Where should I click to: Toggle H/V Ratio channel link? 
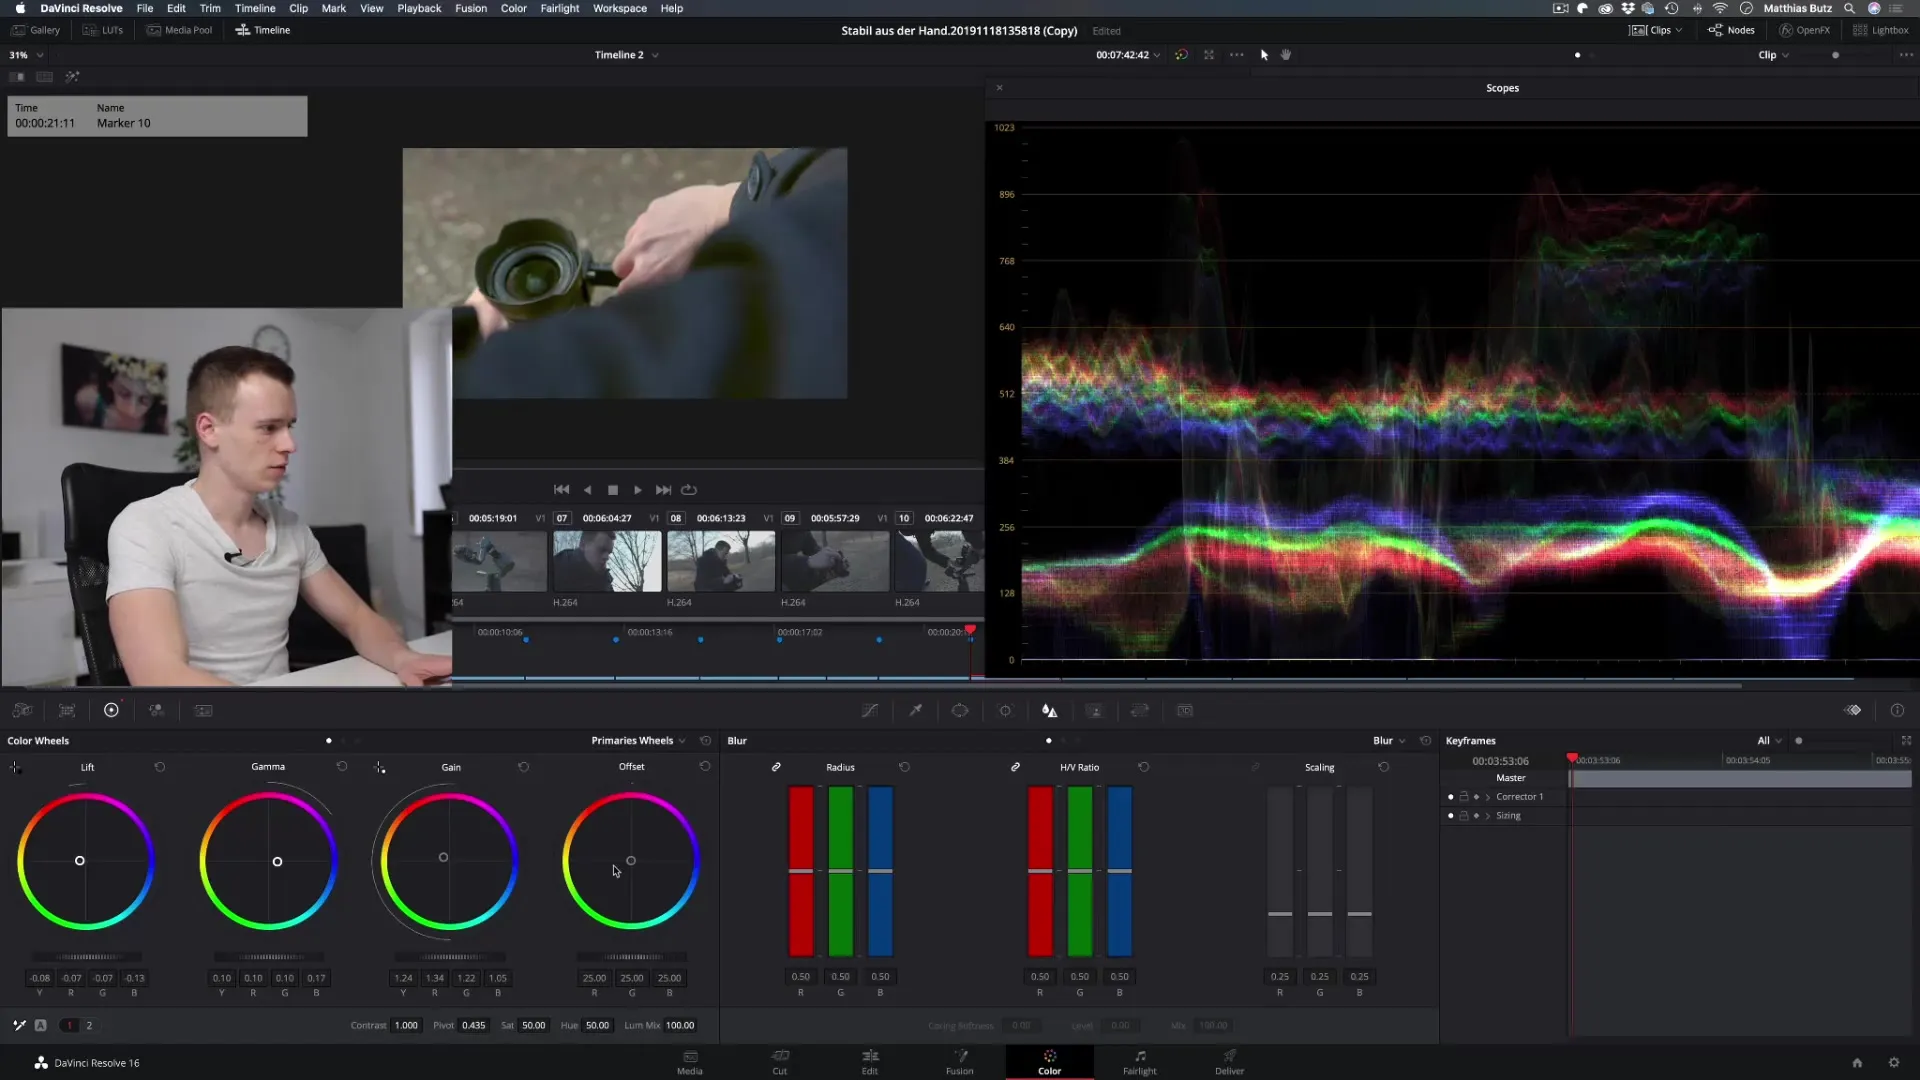coord(1015,767)
